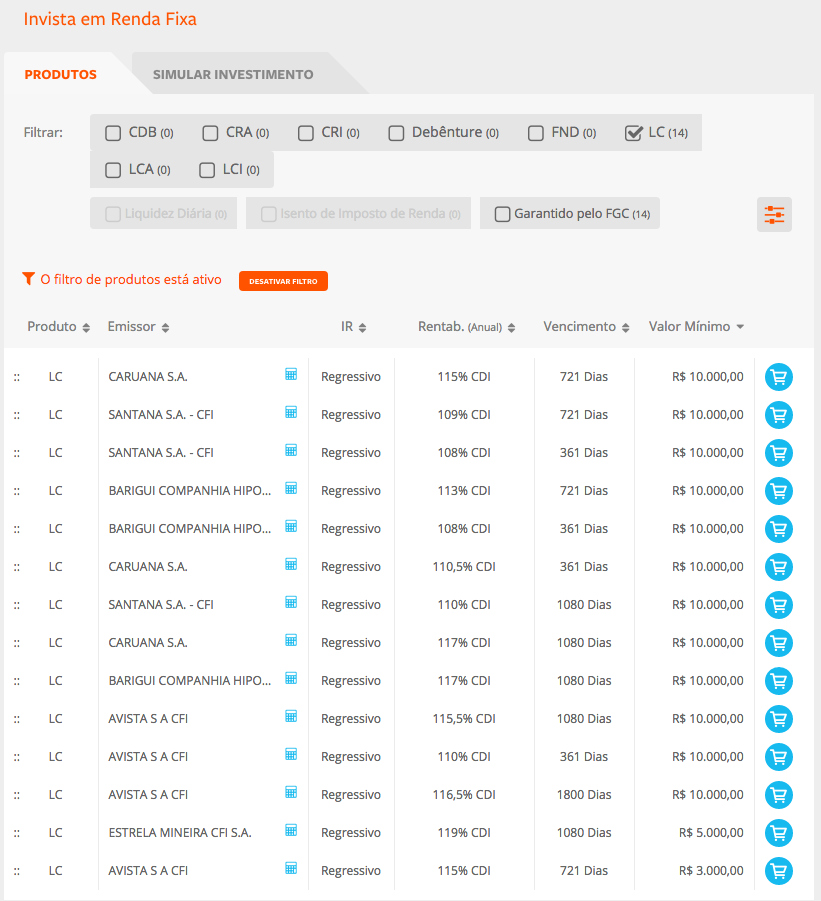Image resolution: width=821 pixels, height=901 pixels.
Task: Uncheck the LC filter checkbox
Action: click(x=633, y=133)
